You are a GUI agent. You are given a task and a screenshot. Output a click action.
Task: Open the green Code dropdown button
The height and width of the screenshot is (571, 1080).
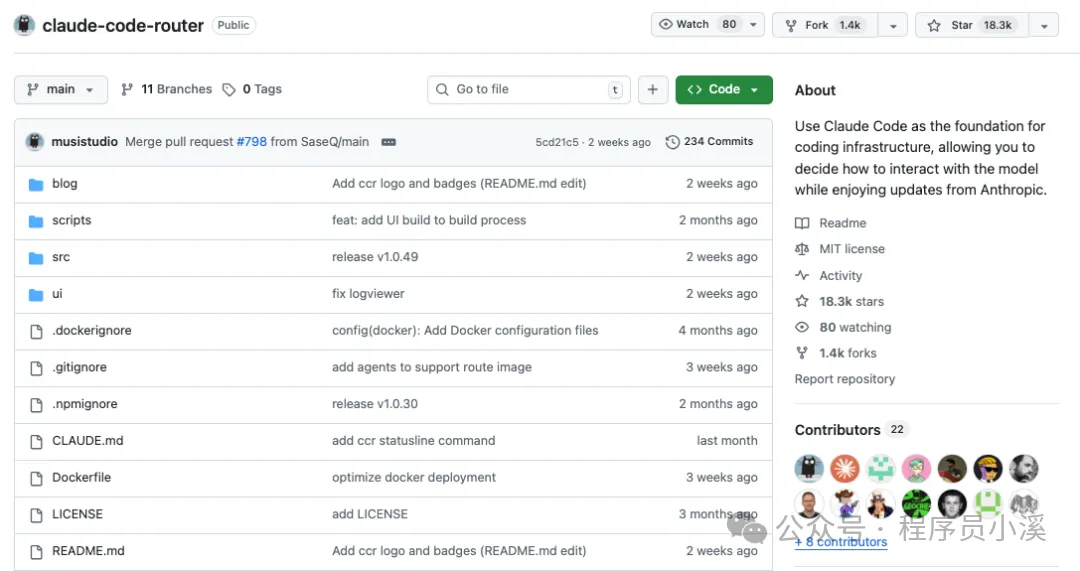coord(724,90)
